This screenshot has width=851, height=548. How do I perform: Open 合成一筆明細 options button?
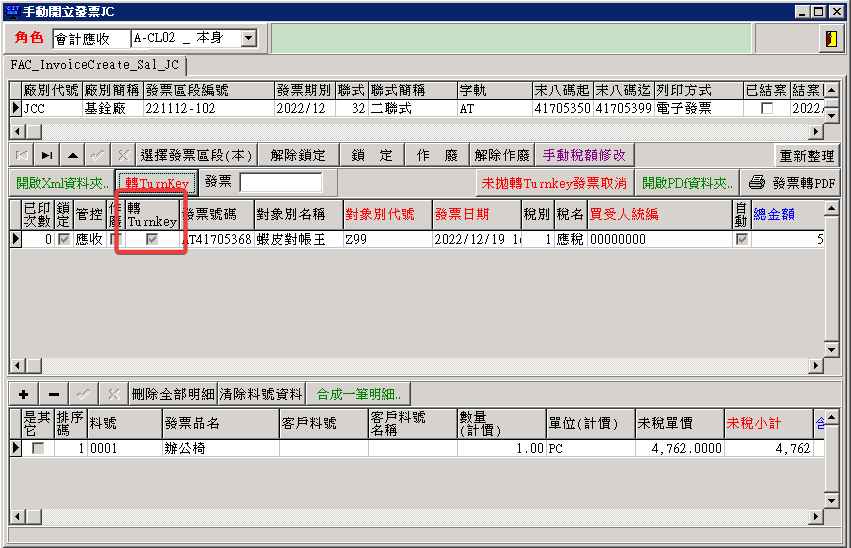359,394
